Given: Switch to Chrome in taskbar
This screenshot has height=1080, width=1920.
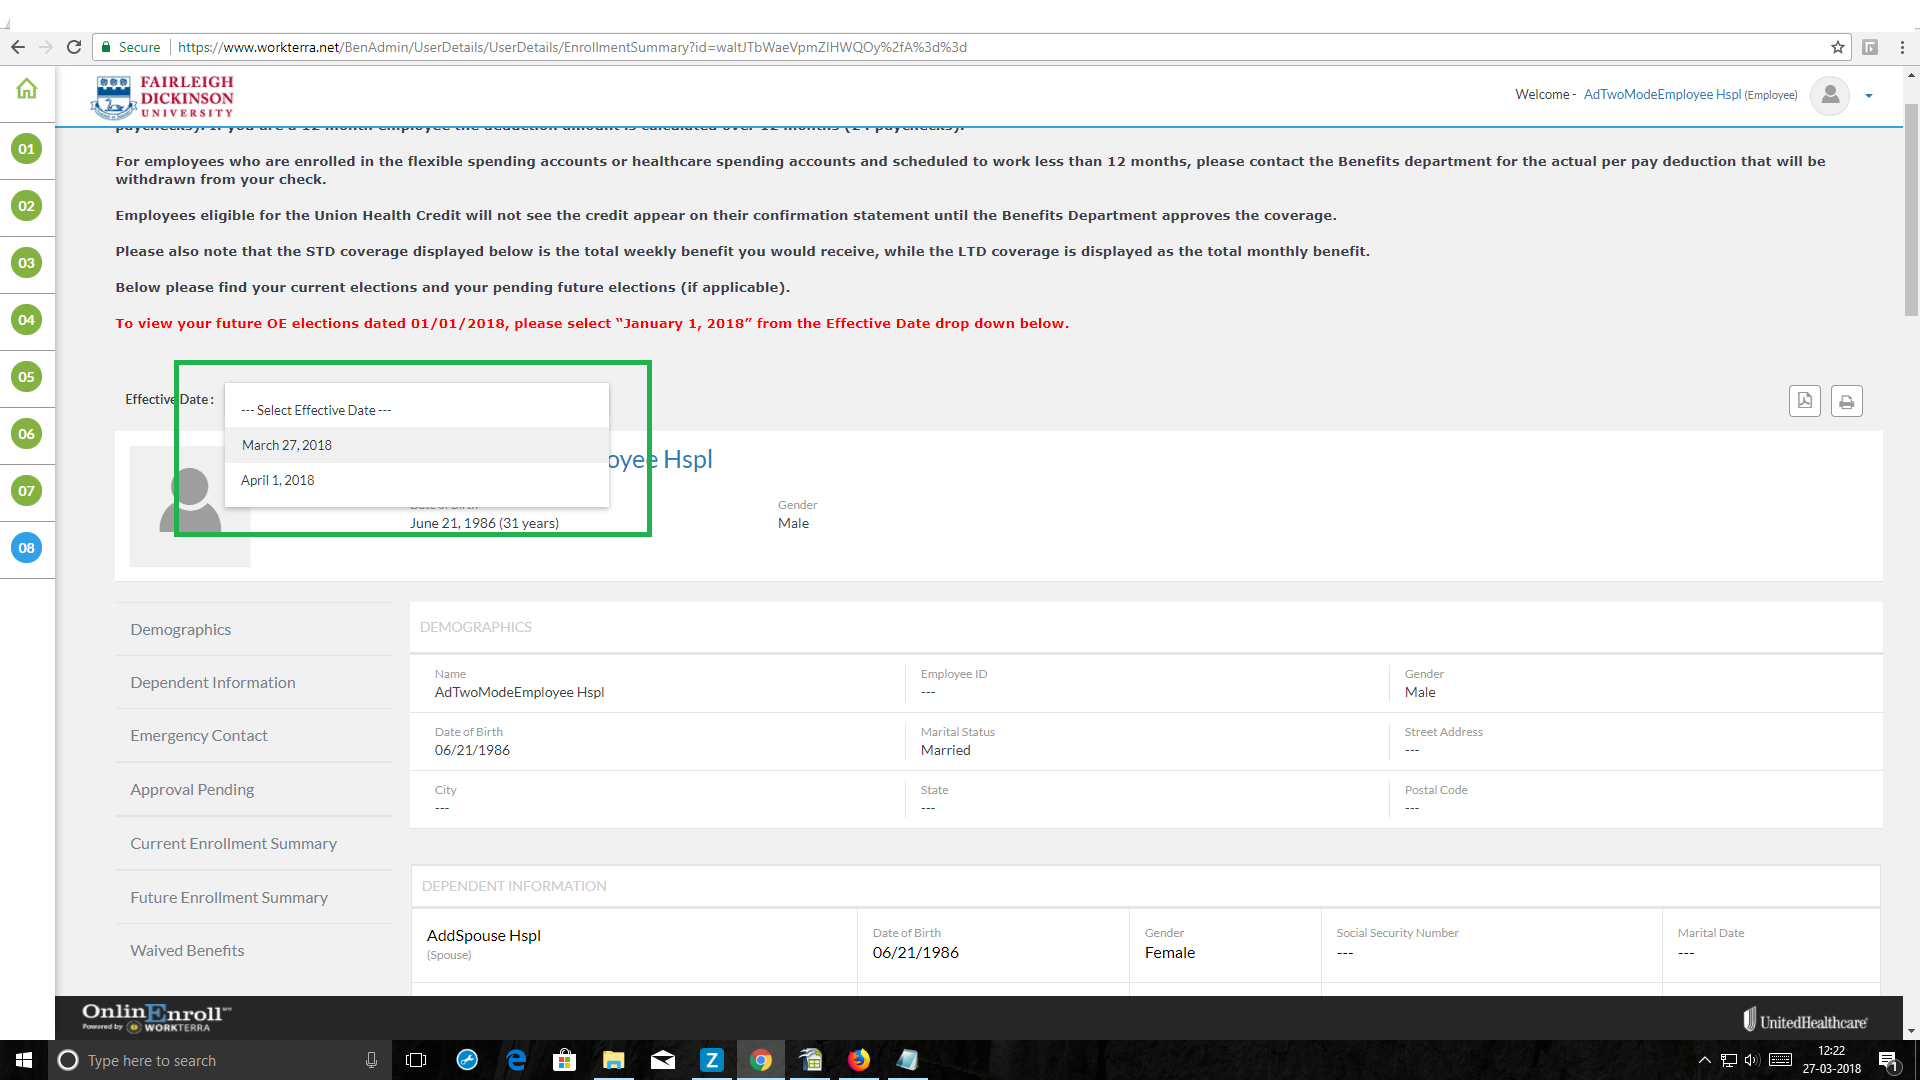Looking at the screenshot, I should pos(761,1060).
